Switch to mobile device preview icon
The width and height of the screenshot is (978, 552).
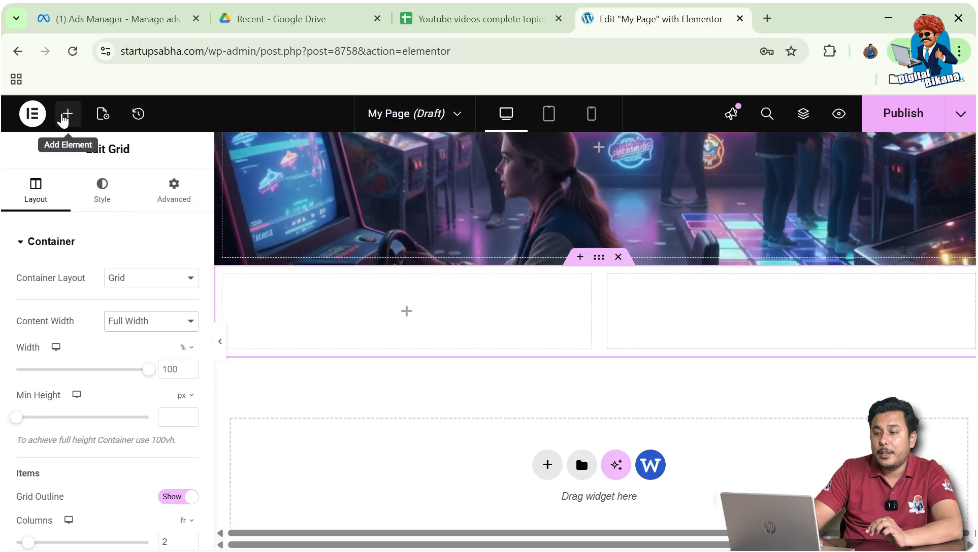tap(591, 114)
